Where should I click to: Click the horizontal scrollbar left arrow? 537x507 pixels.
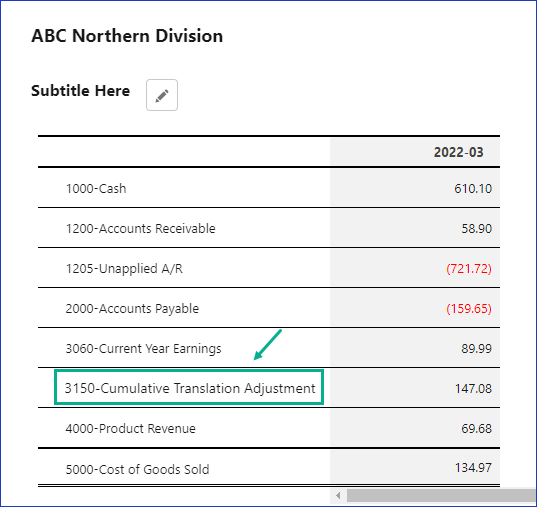click(338, 495)
